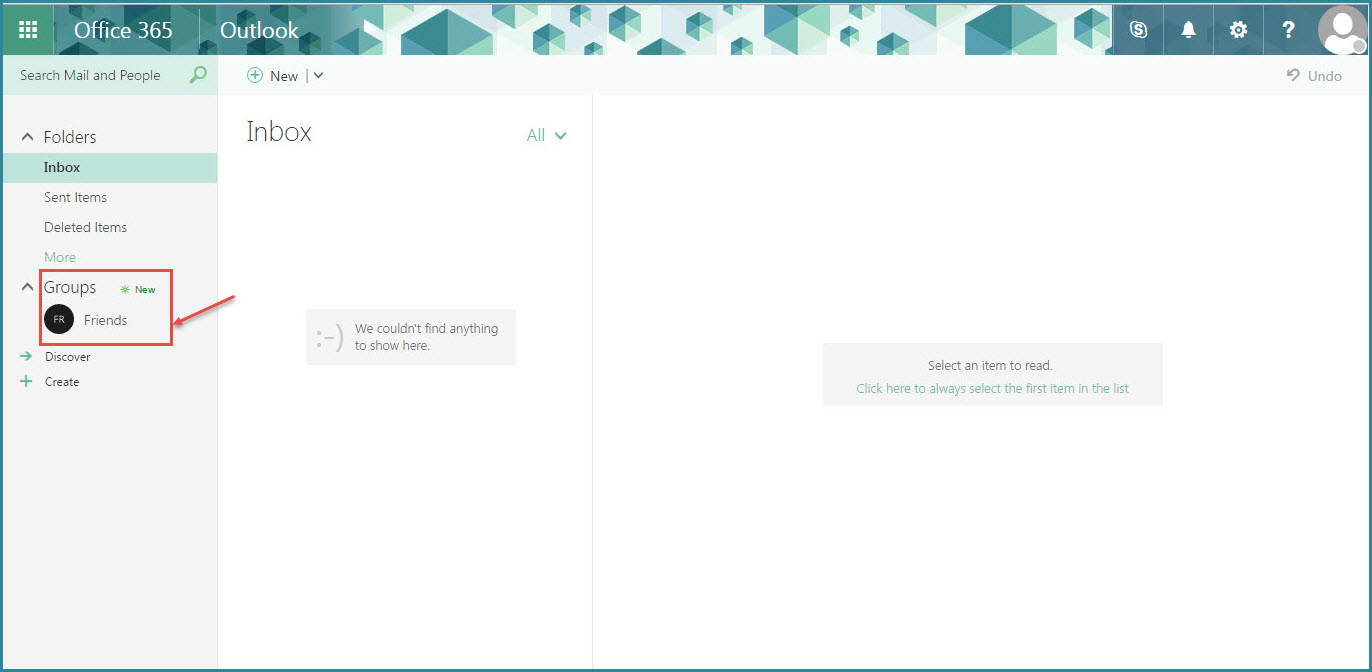Open the All filter dropdown
This screenshot has width=1372, height=672.
(x=546, y=135)
